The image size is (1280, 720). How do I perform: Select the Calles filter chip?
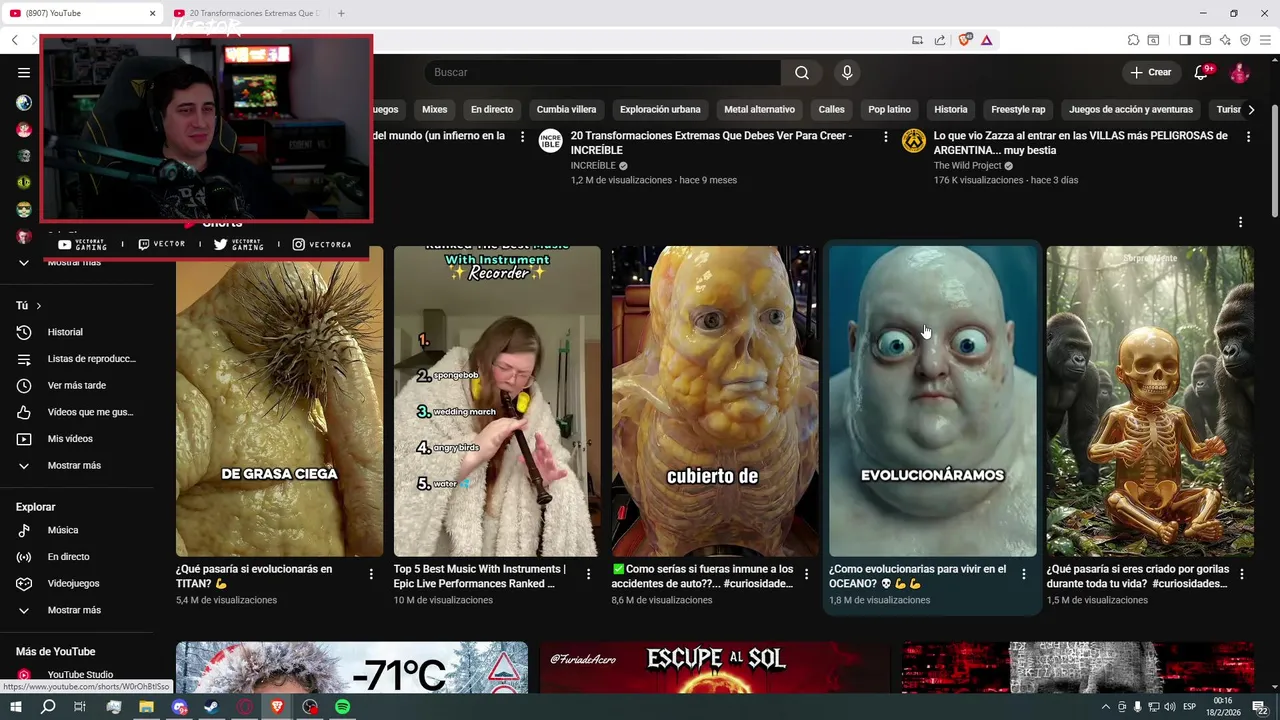coord(832,110)
